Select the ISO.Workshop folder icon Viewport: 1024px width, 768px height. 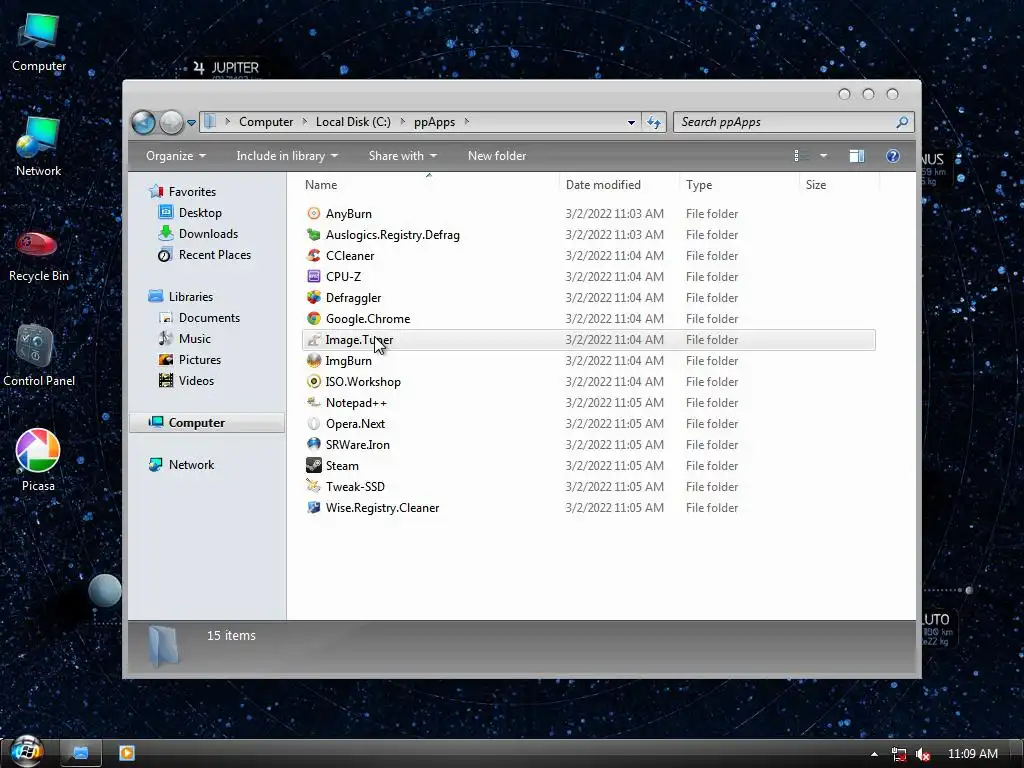pos(313,381)
